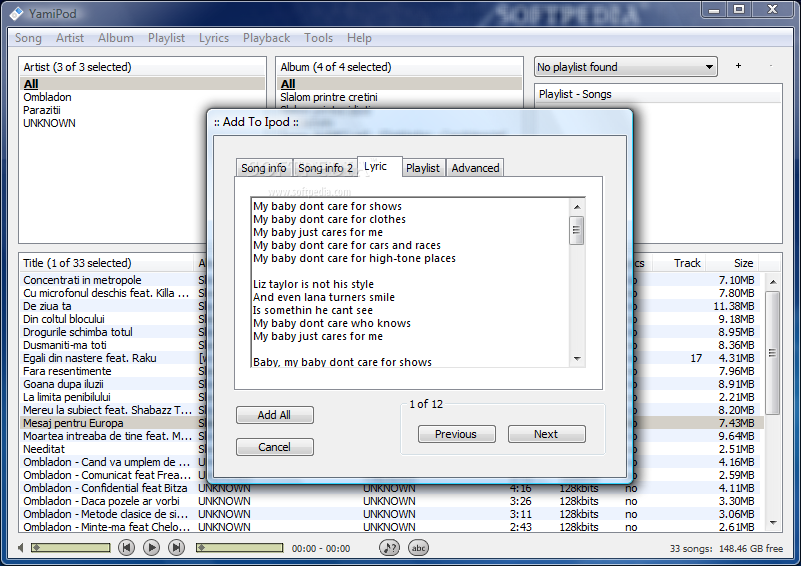Click the abc lyrics icon

(418, 548)
